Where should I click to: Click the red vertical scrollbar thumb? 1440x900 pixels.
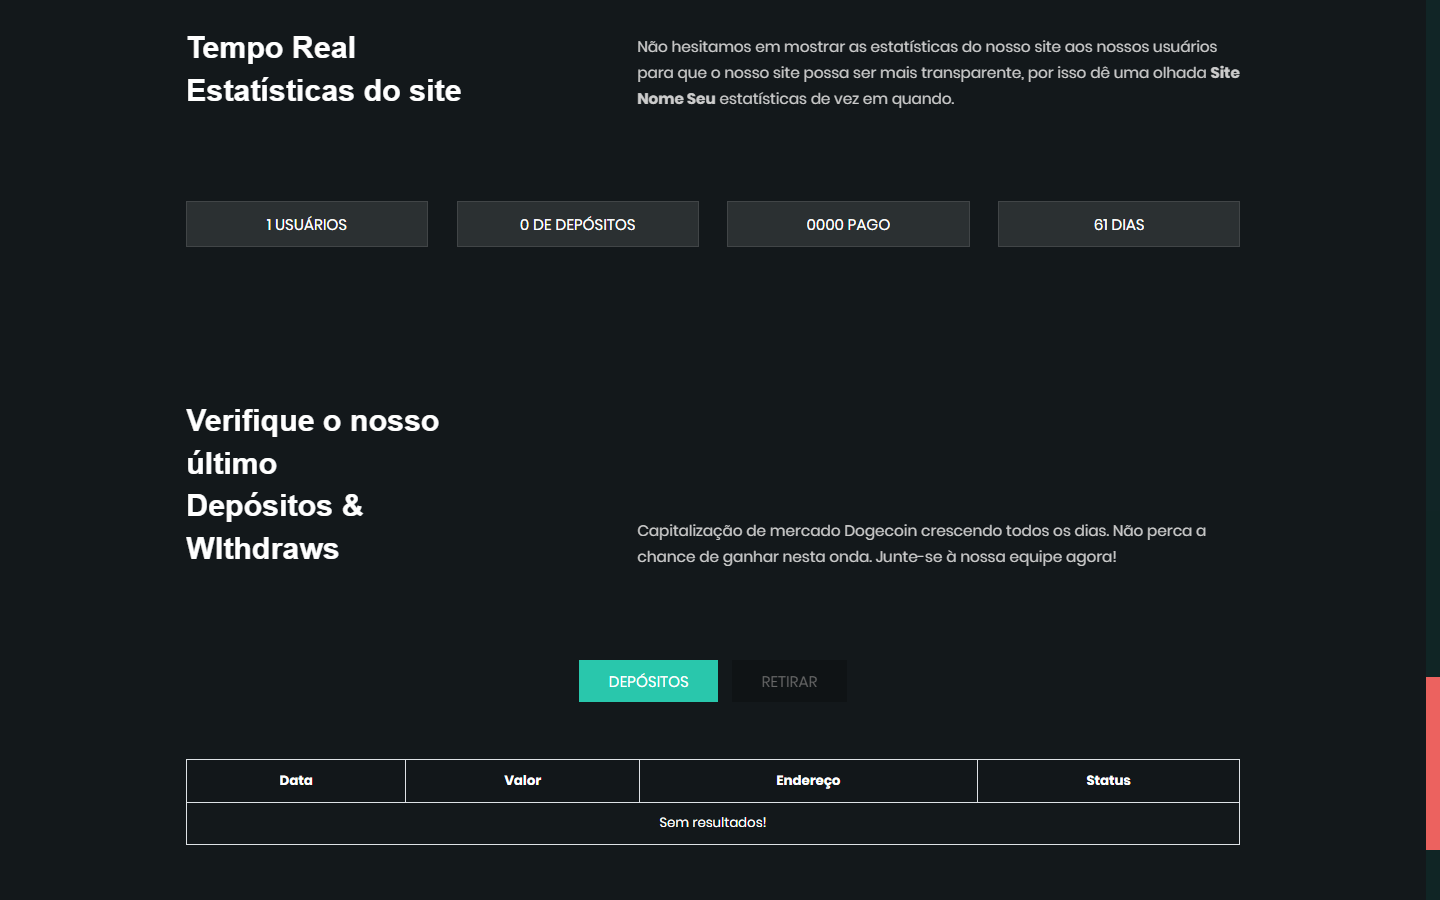[1432, 763]
